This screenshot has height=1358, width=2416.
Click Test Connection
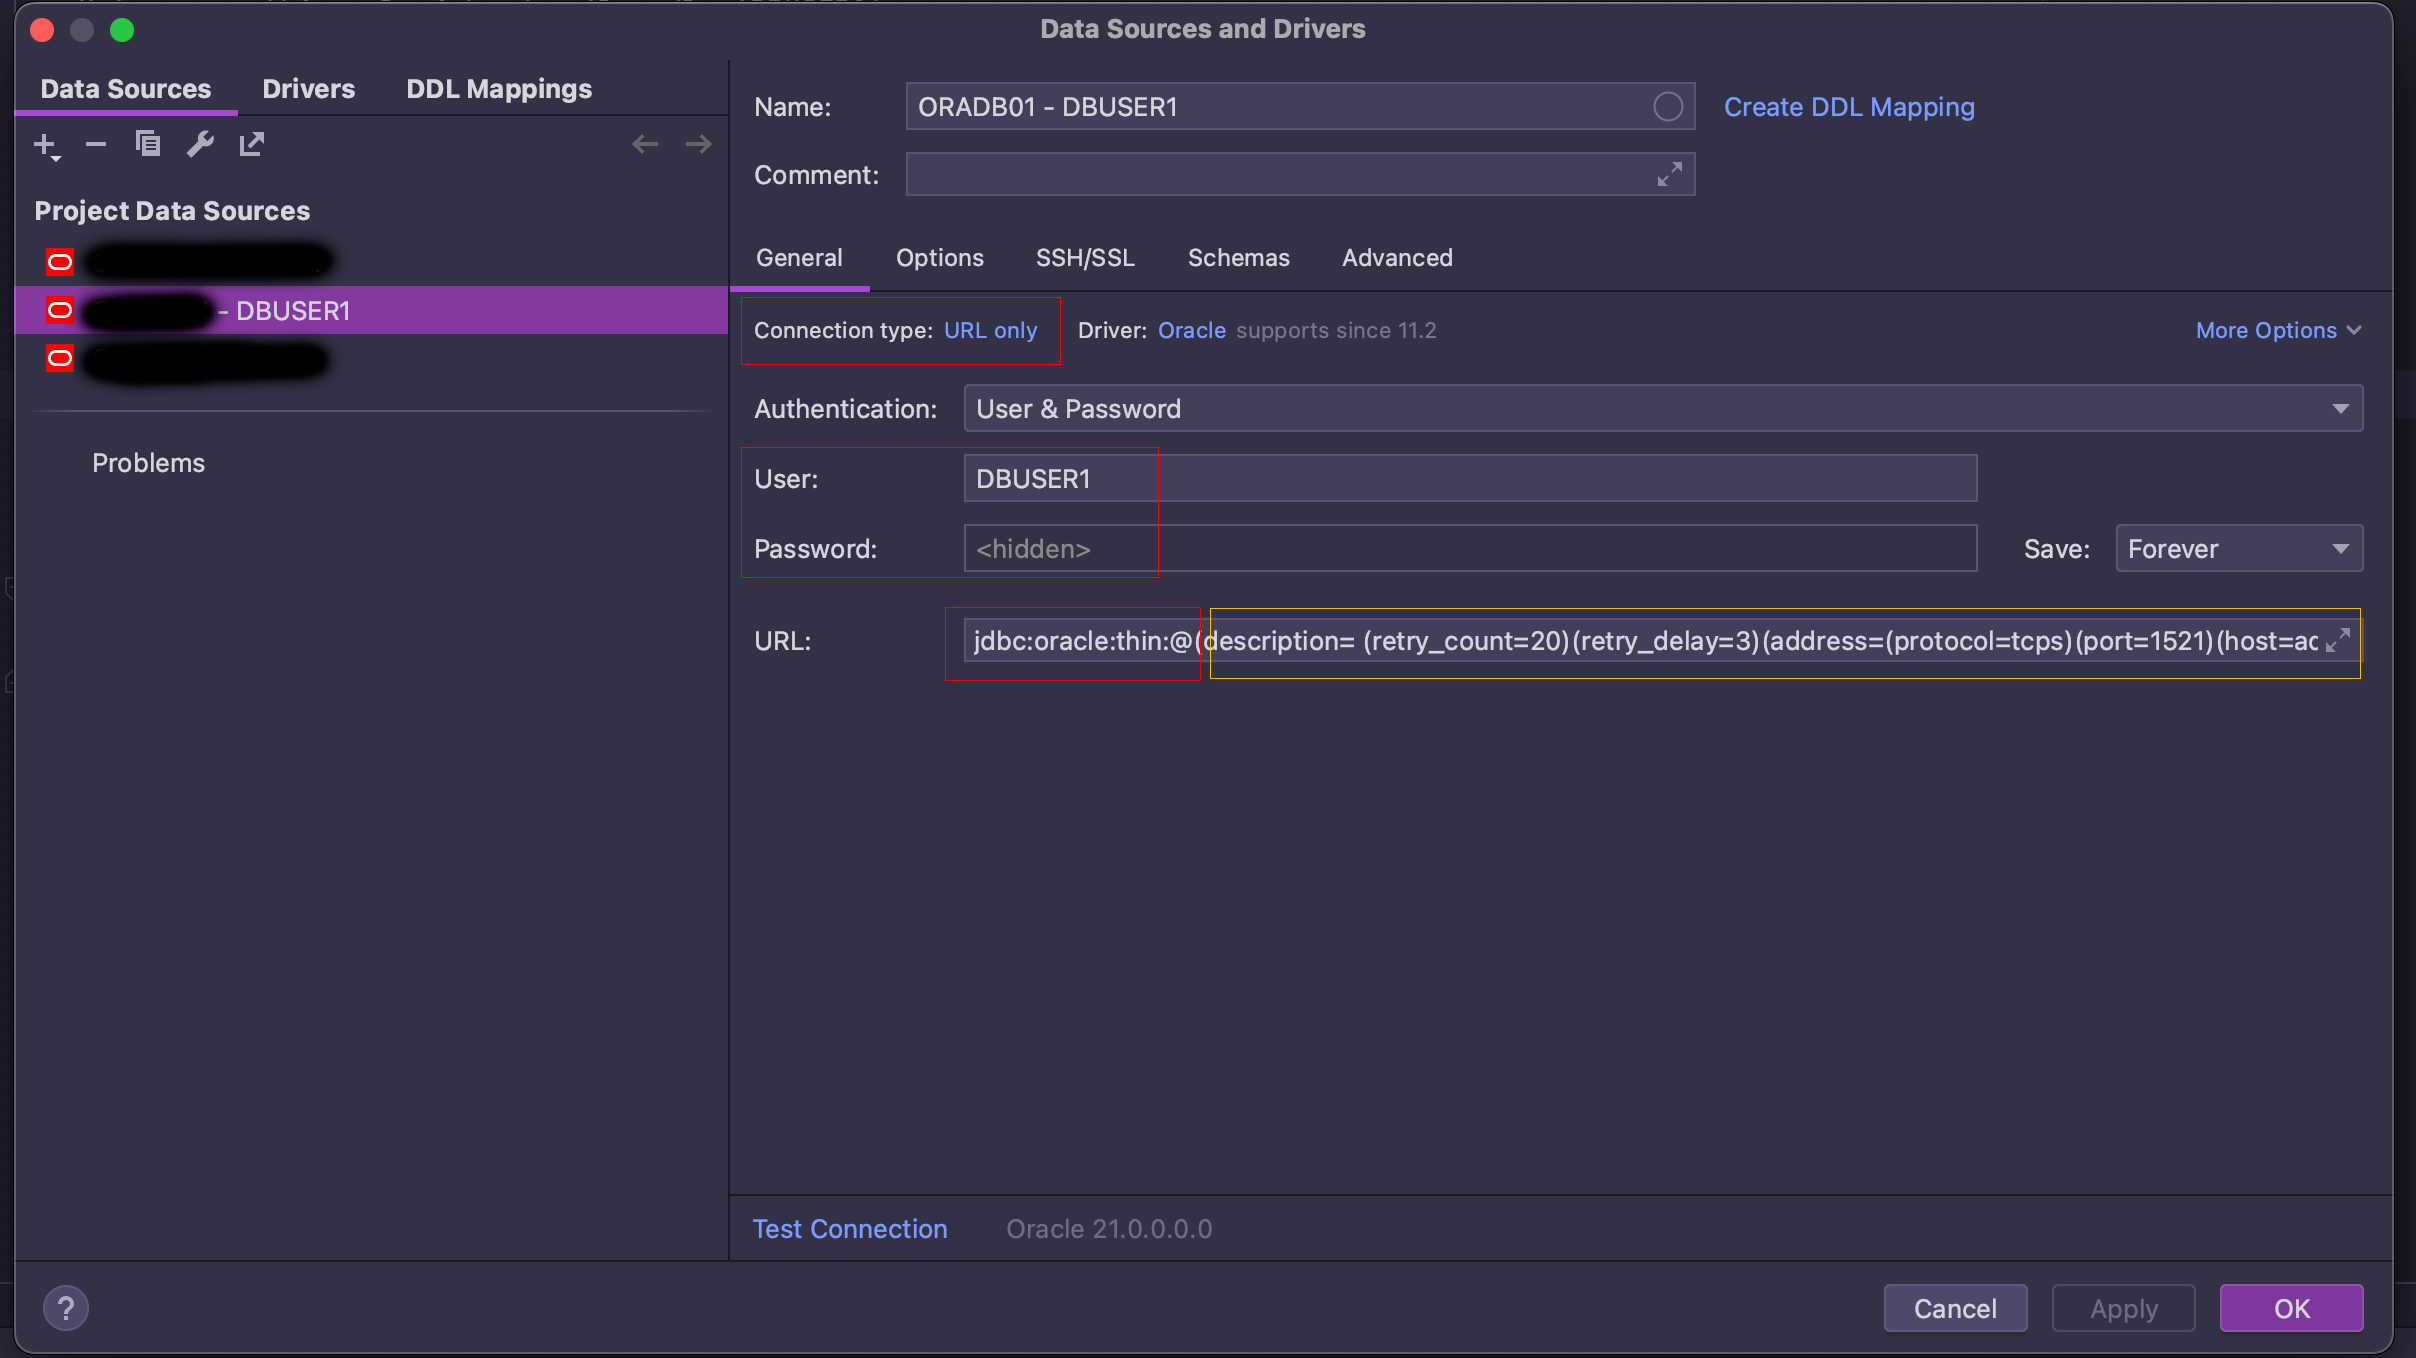click(849, 1228)
